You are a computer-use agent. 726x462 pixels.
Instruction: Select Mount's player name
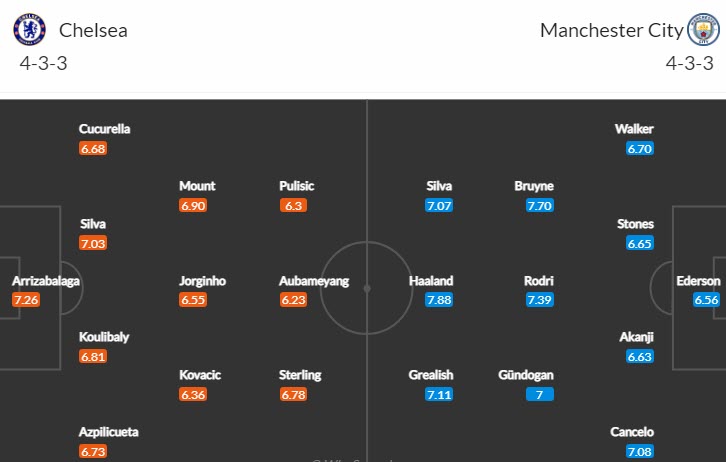[x=197, y=186]
